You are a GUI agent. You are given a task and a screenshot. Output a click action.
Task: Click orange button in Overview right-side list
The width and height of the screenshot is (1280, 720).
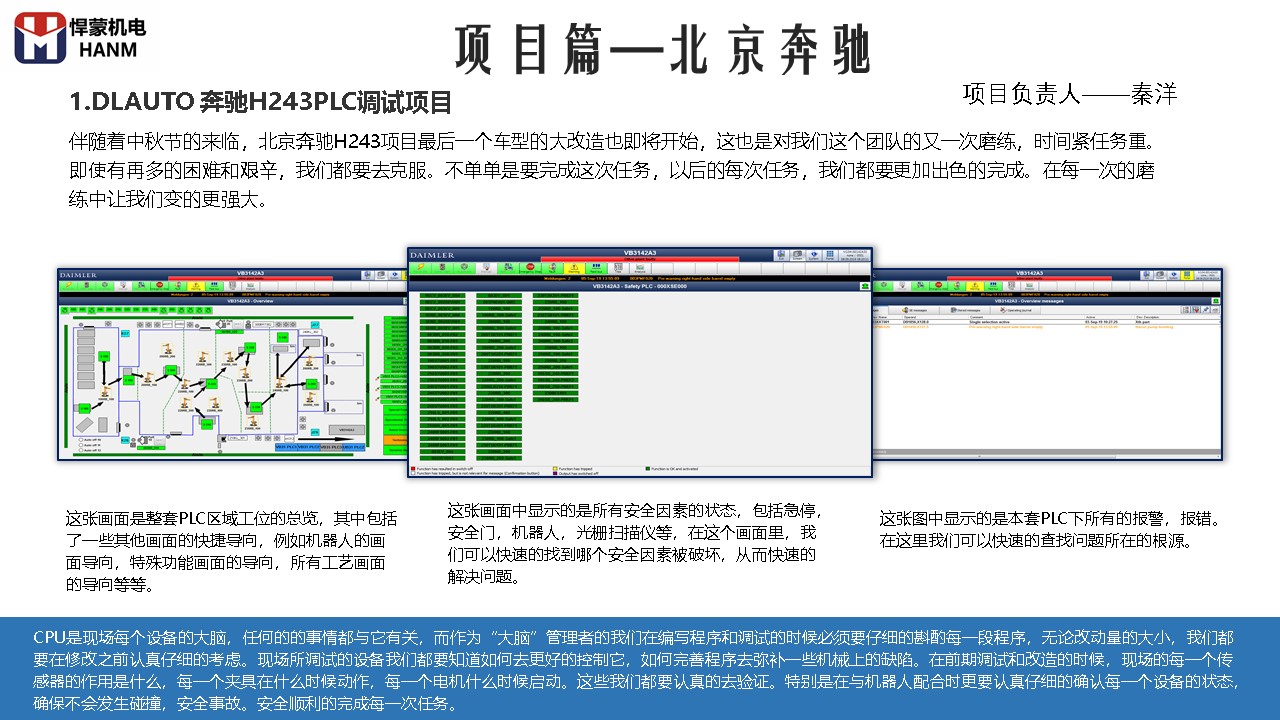395,440
